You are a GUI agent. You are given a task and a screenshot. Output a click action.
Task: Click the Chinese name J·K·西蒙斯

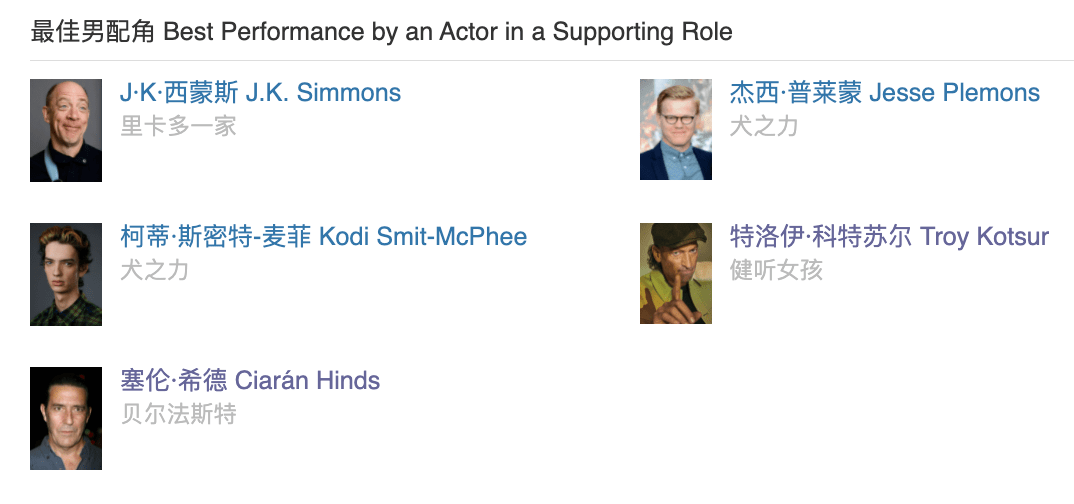click(179, 93)
